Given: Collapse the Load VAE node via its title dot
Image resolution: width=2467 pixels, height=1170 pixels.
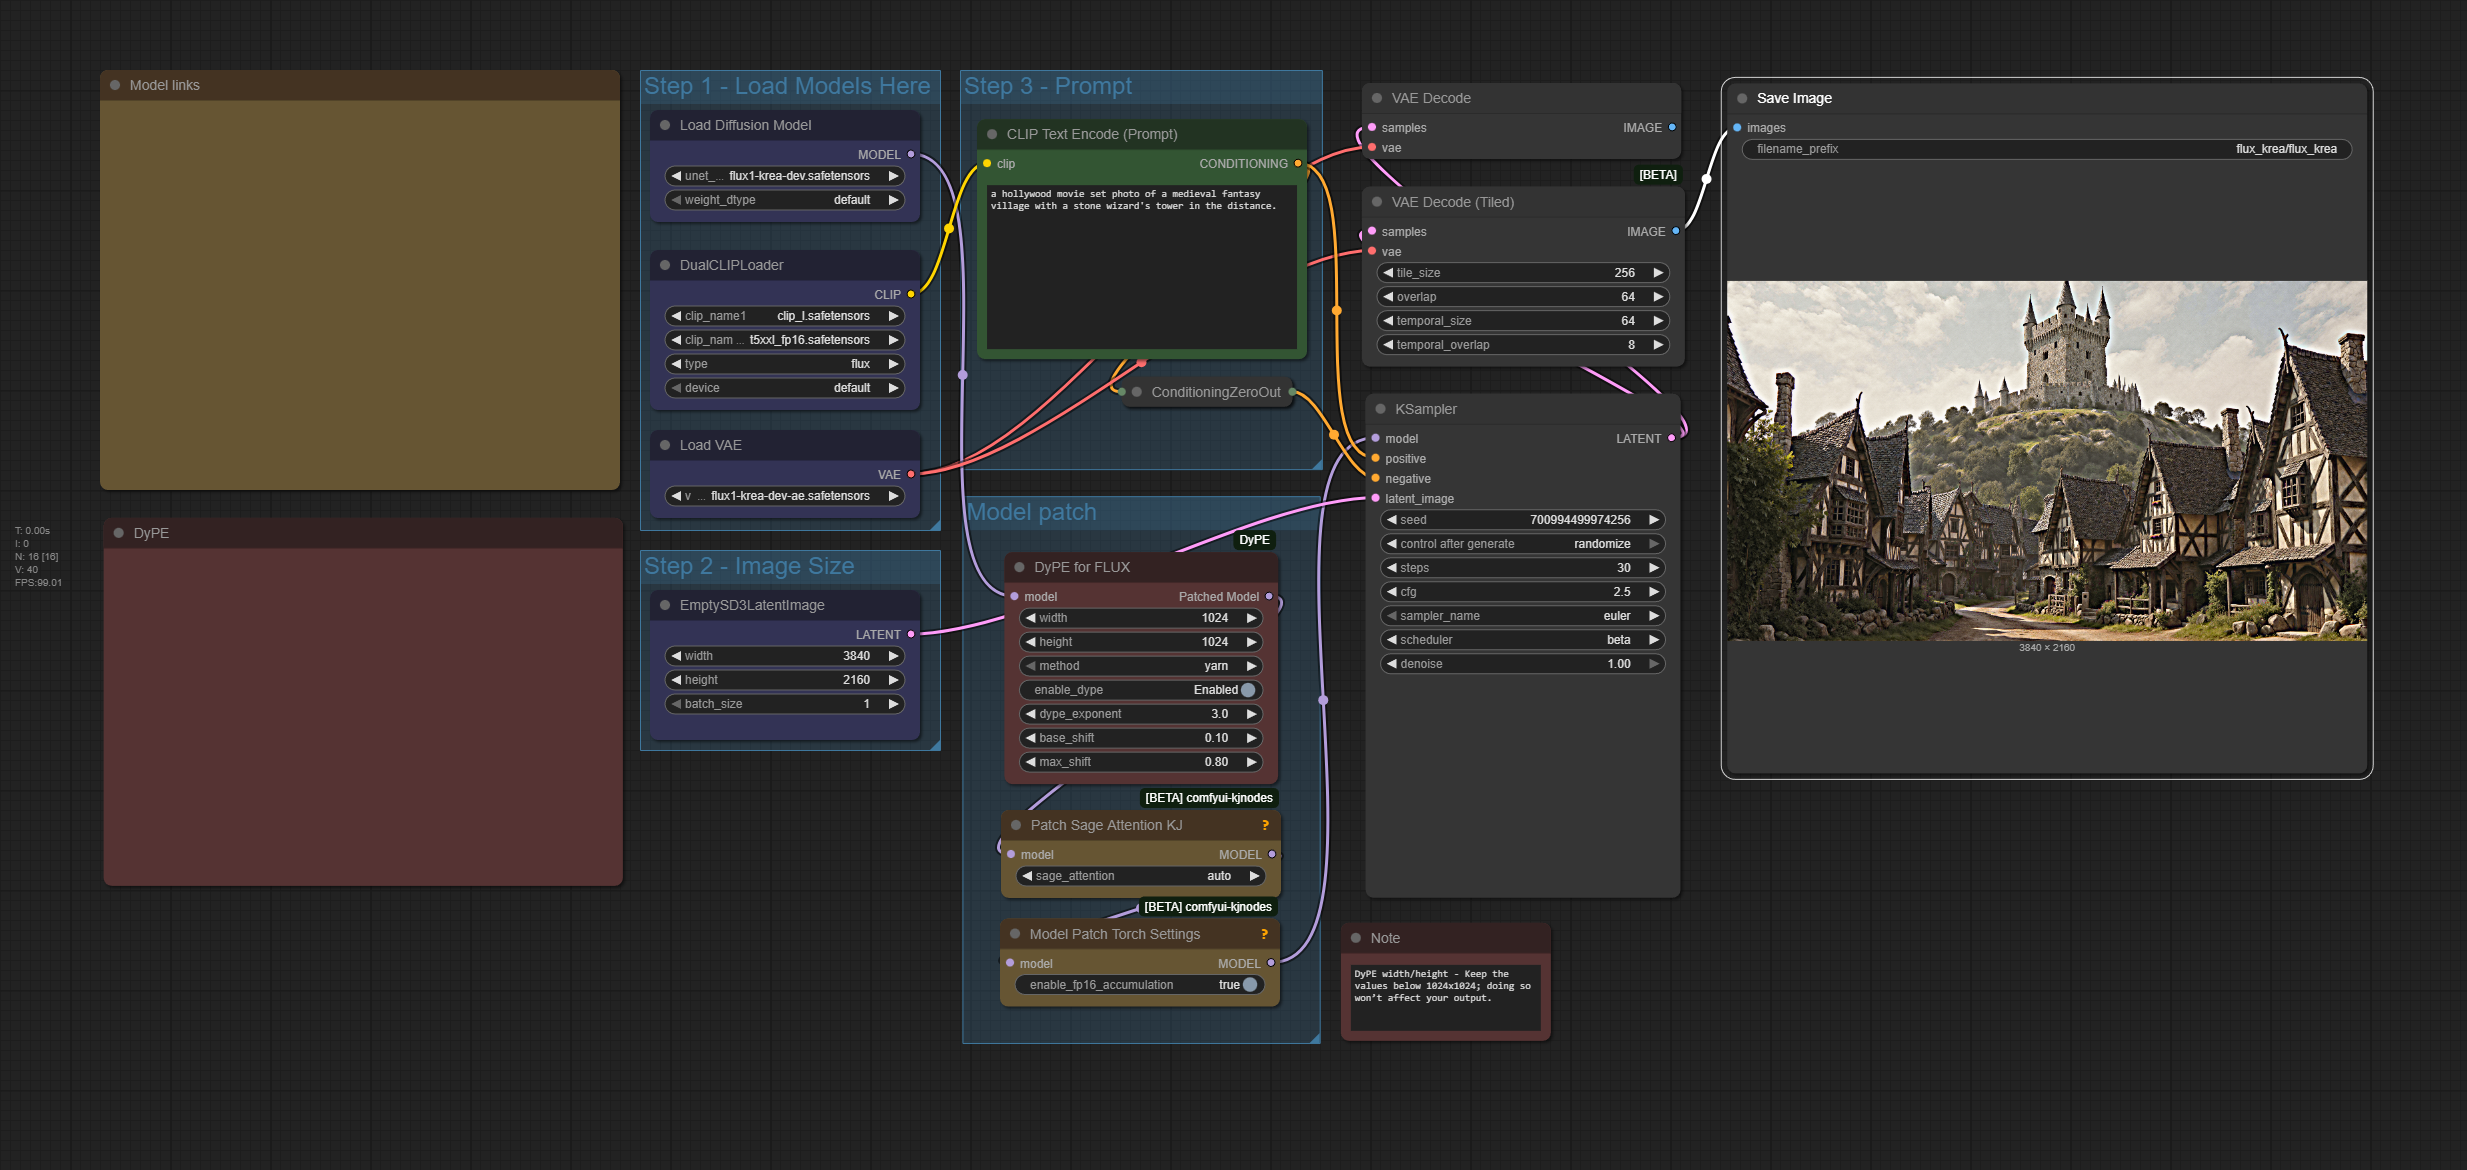Looking at the screenshot, I should (x=665, y=445).
